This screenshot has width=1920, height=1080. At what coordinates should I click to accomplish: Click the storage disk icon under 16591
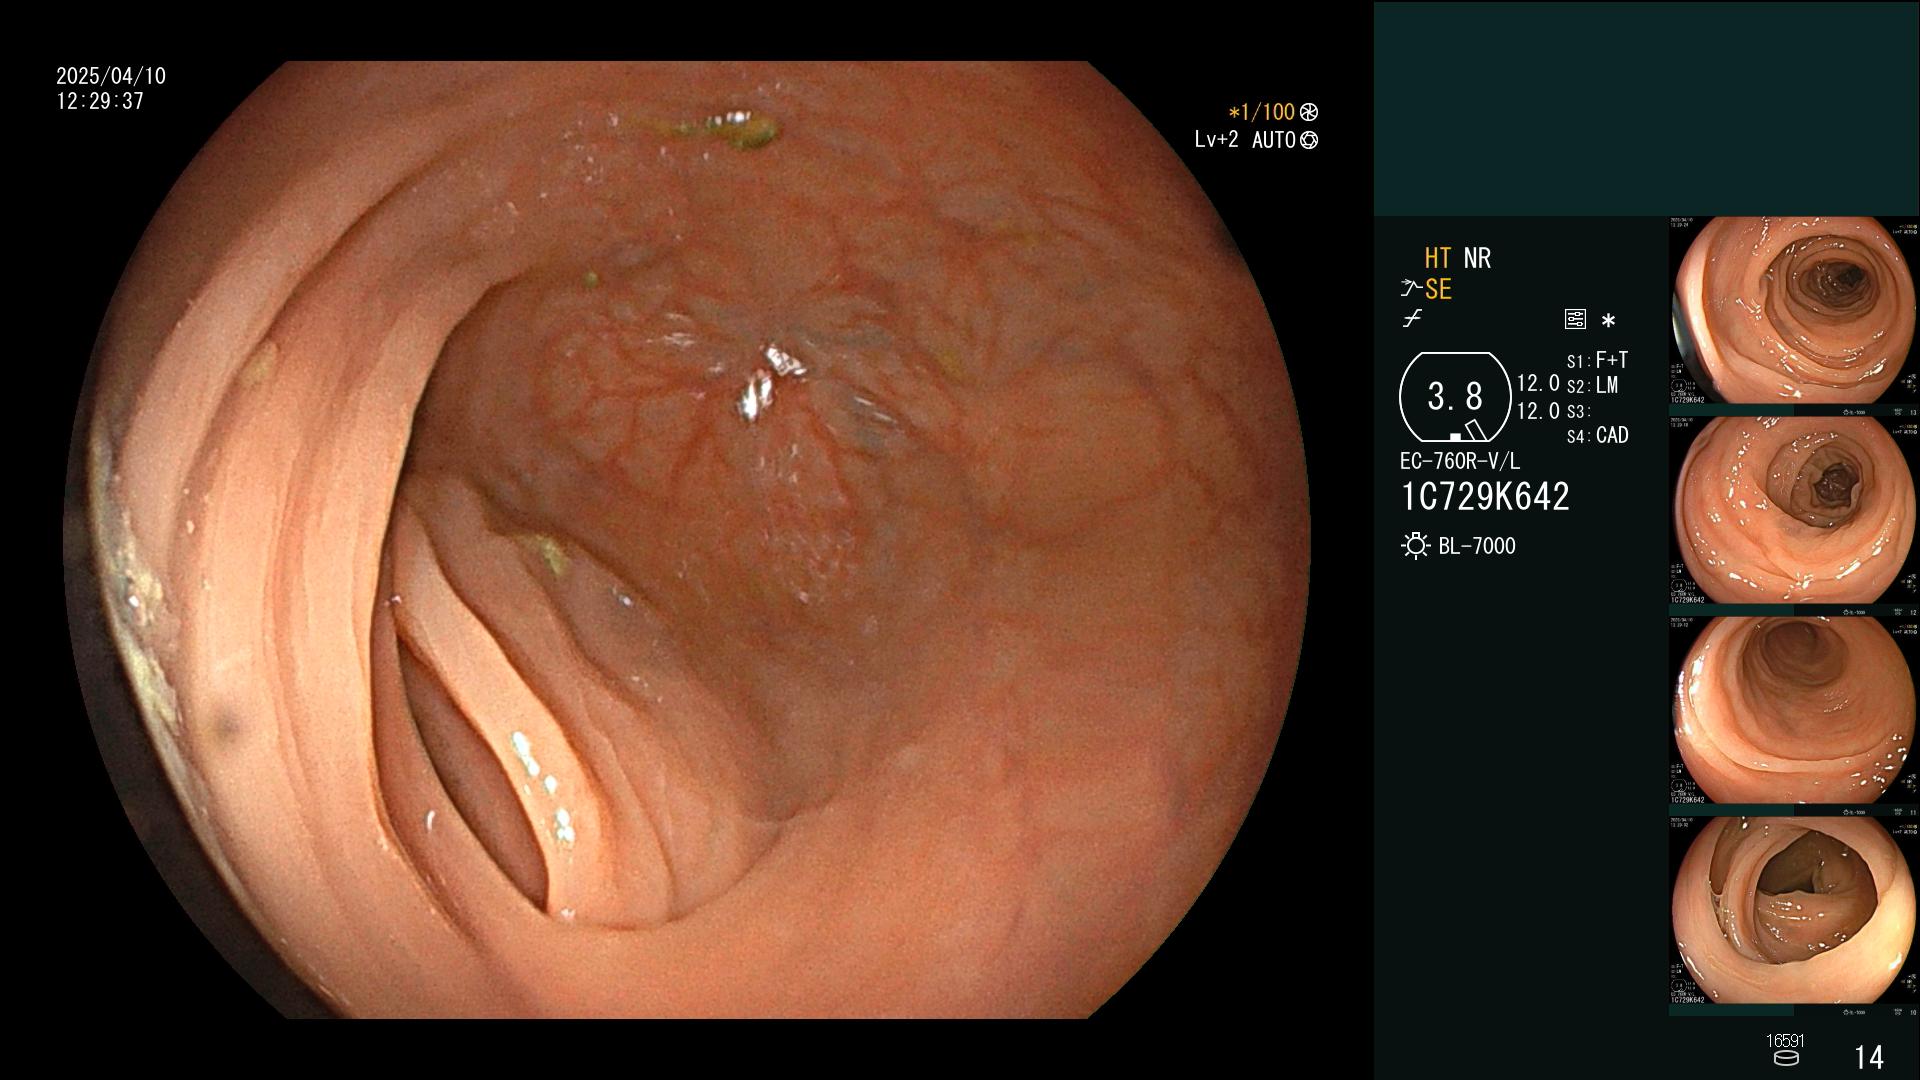[1785, 1058]
